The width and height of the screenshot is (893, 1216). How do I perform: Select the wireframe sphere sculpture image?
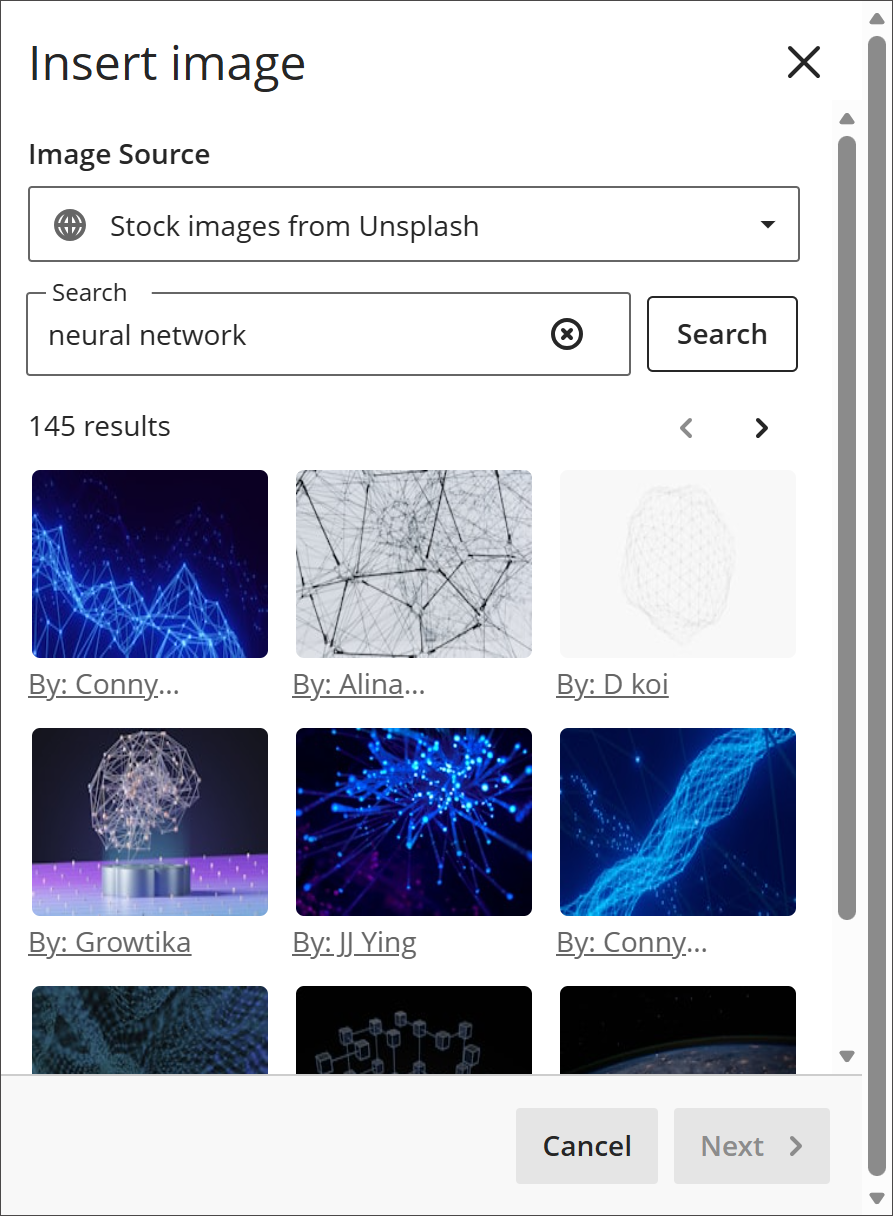[x=149, y=821]
